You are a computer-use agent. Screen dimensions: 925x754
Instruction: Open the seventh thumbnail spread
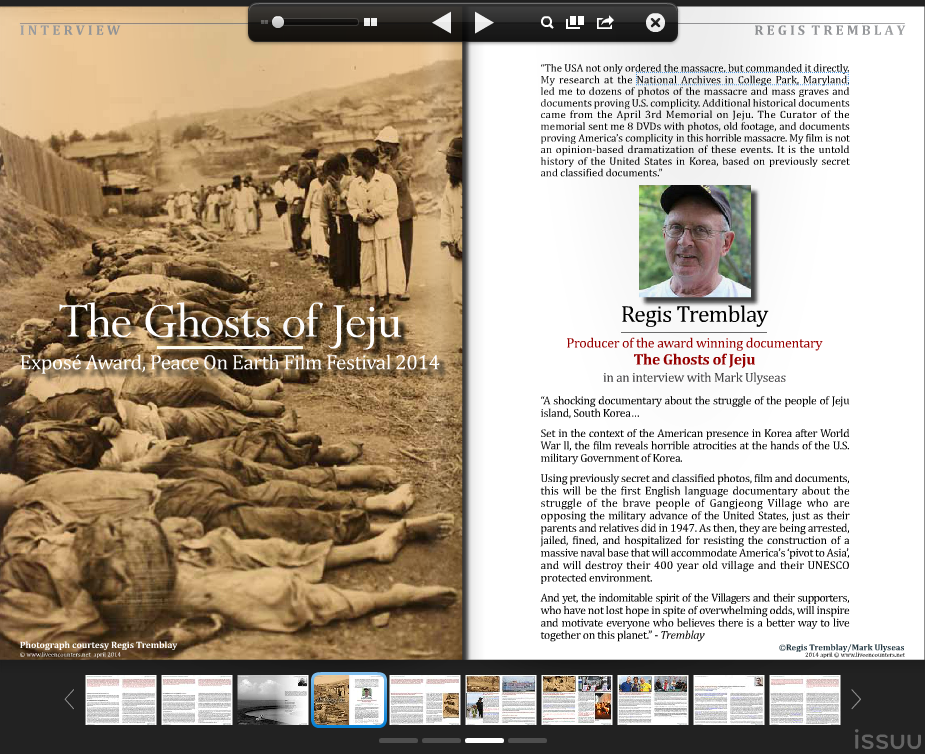tap(577, 700)
